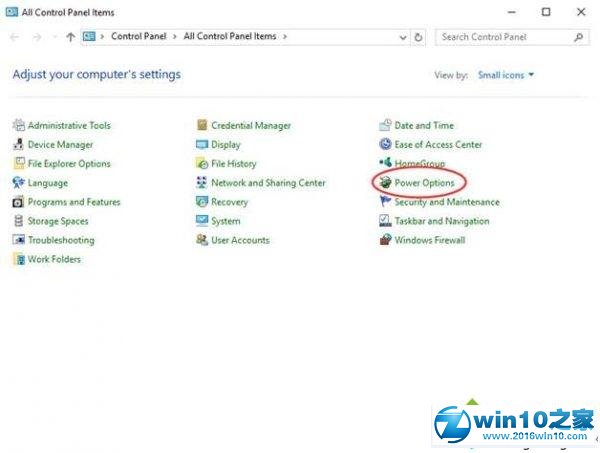This screenshot has height=453, width=600.
Task: Click the Up arrow navigation button
Action: click(70, 37)
